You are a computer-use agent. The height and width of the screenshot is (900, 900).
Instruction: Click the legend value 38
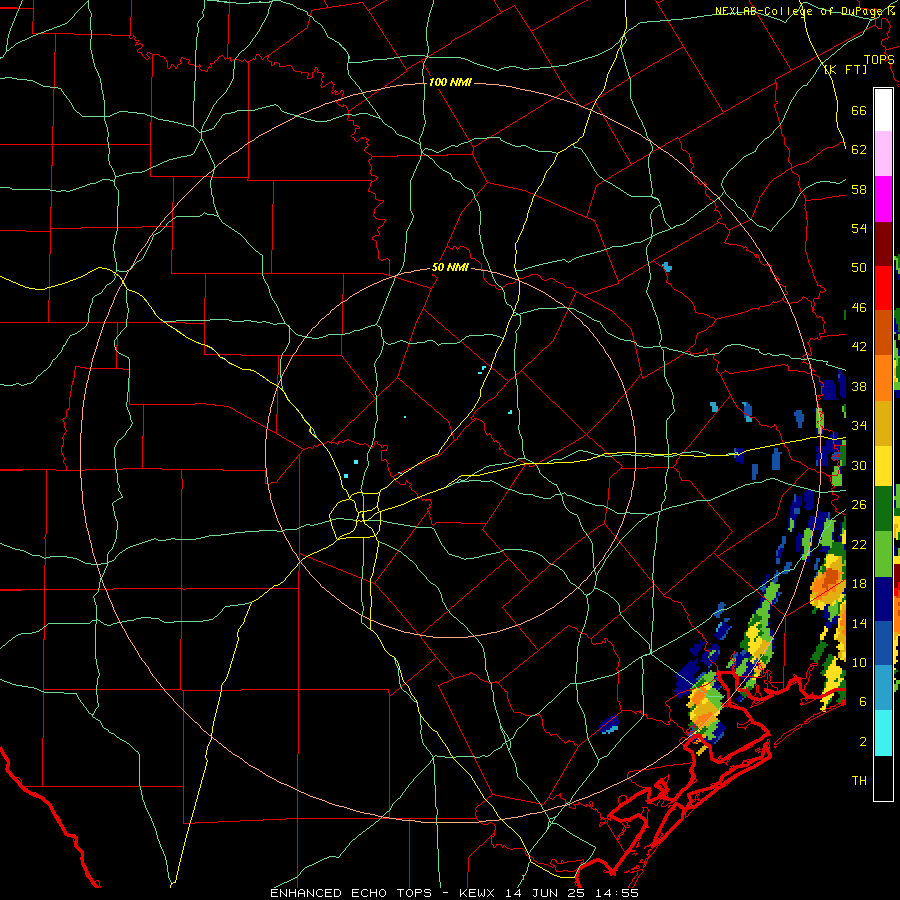859,386
